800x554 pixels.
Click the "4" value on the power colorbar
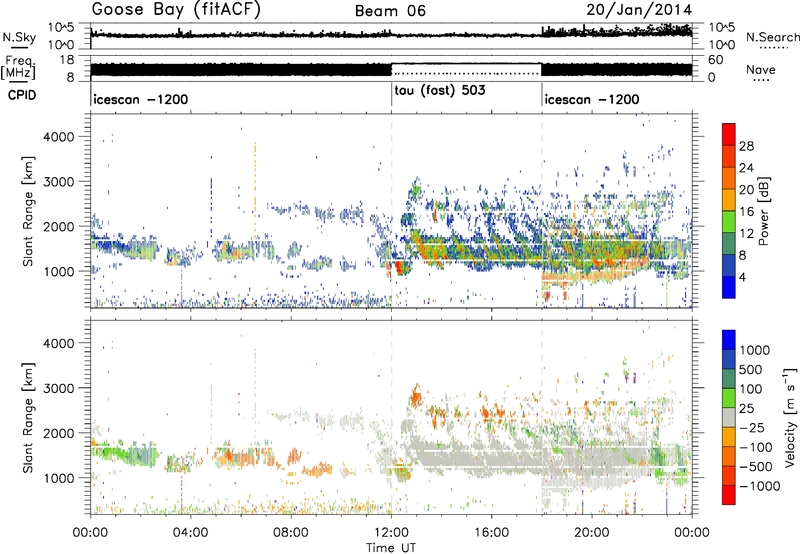coord(743,277)
